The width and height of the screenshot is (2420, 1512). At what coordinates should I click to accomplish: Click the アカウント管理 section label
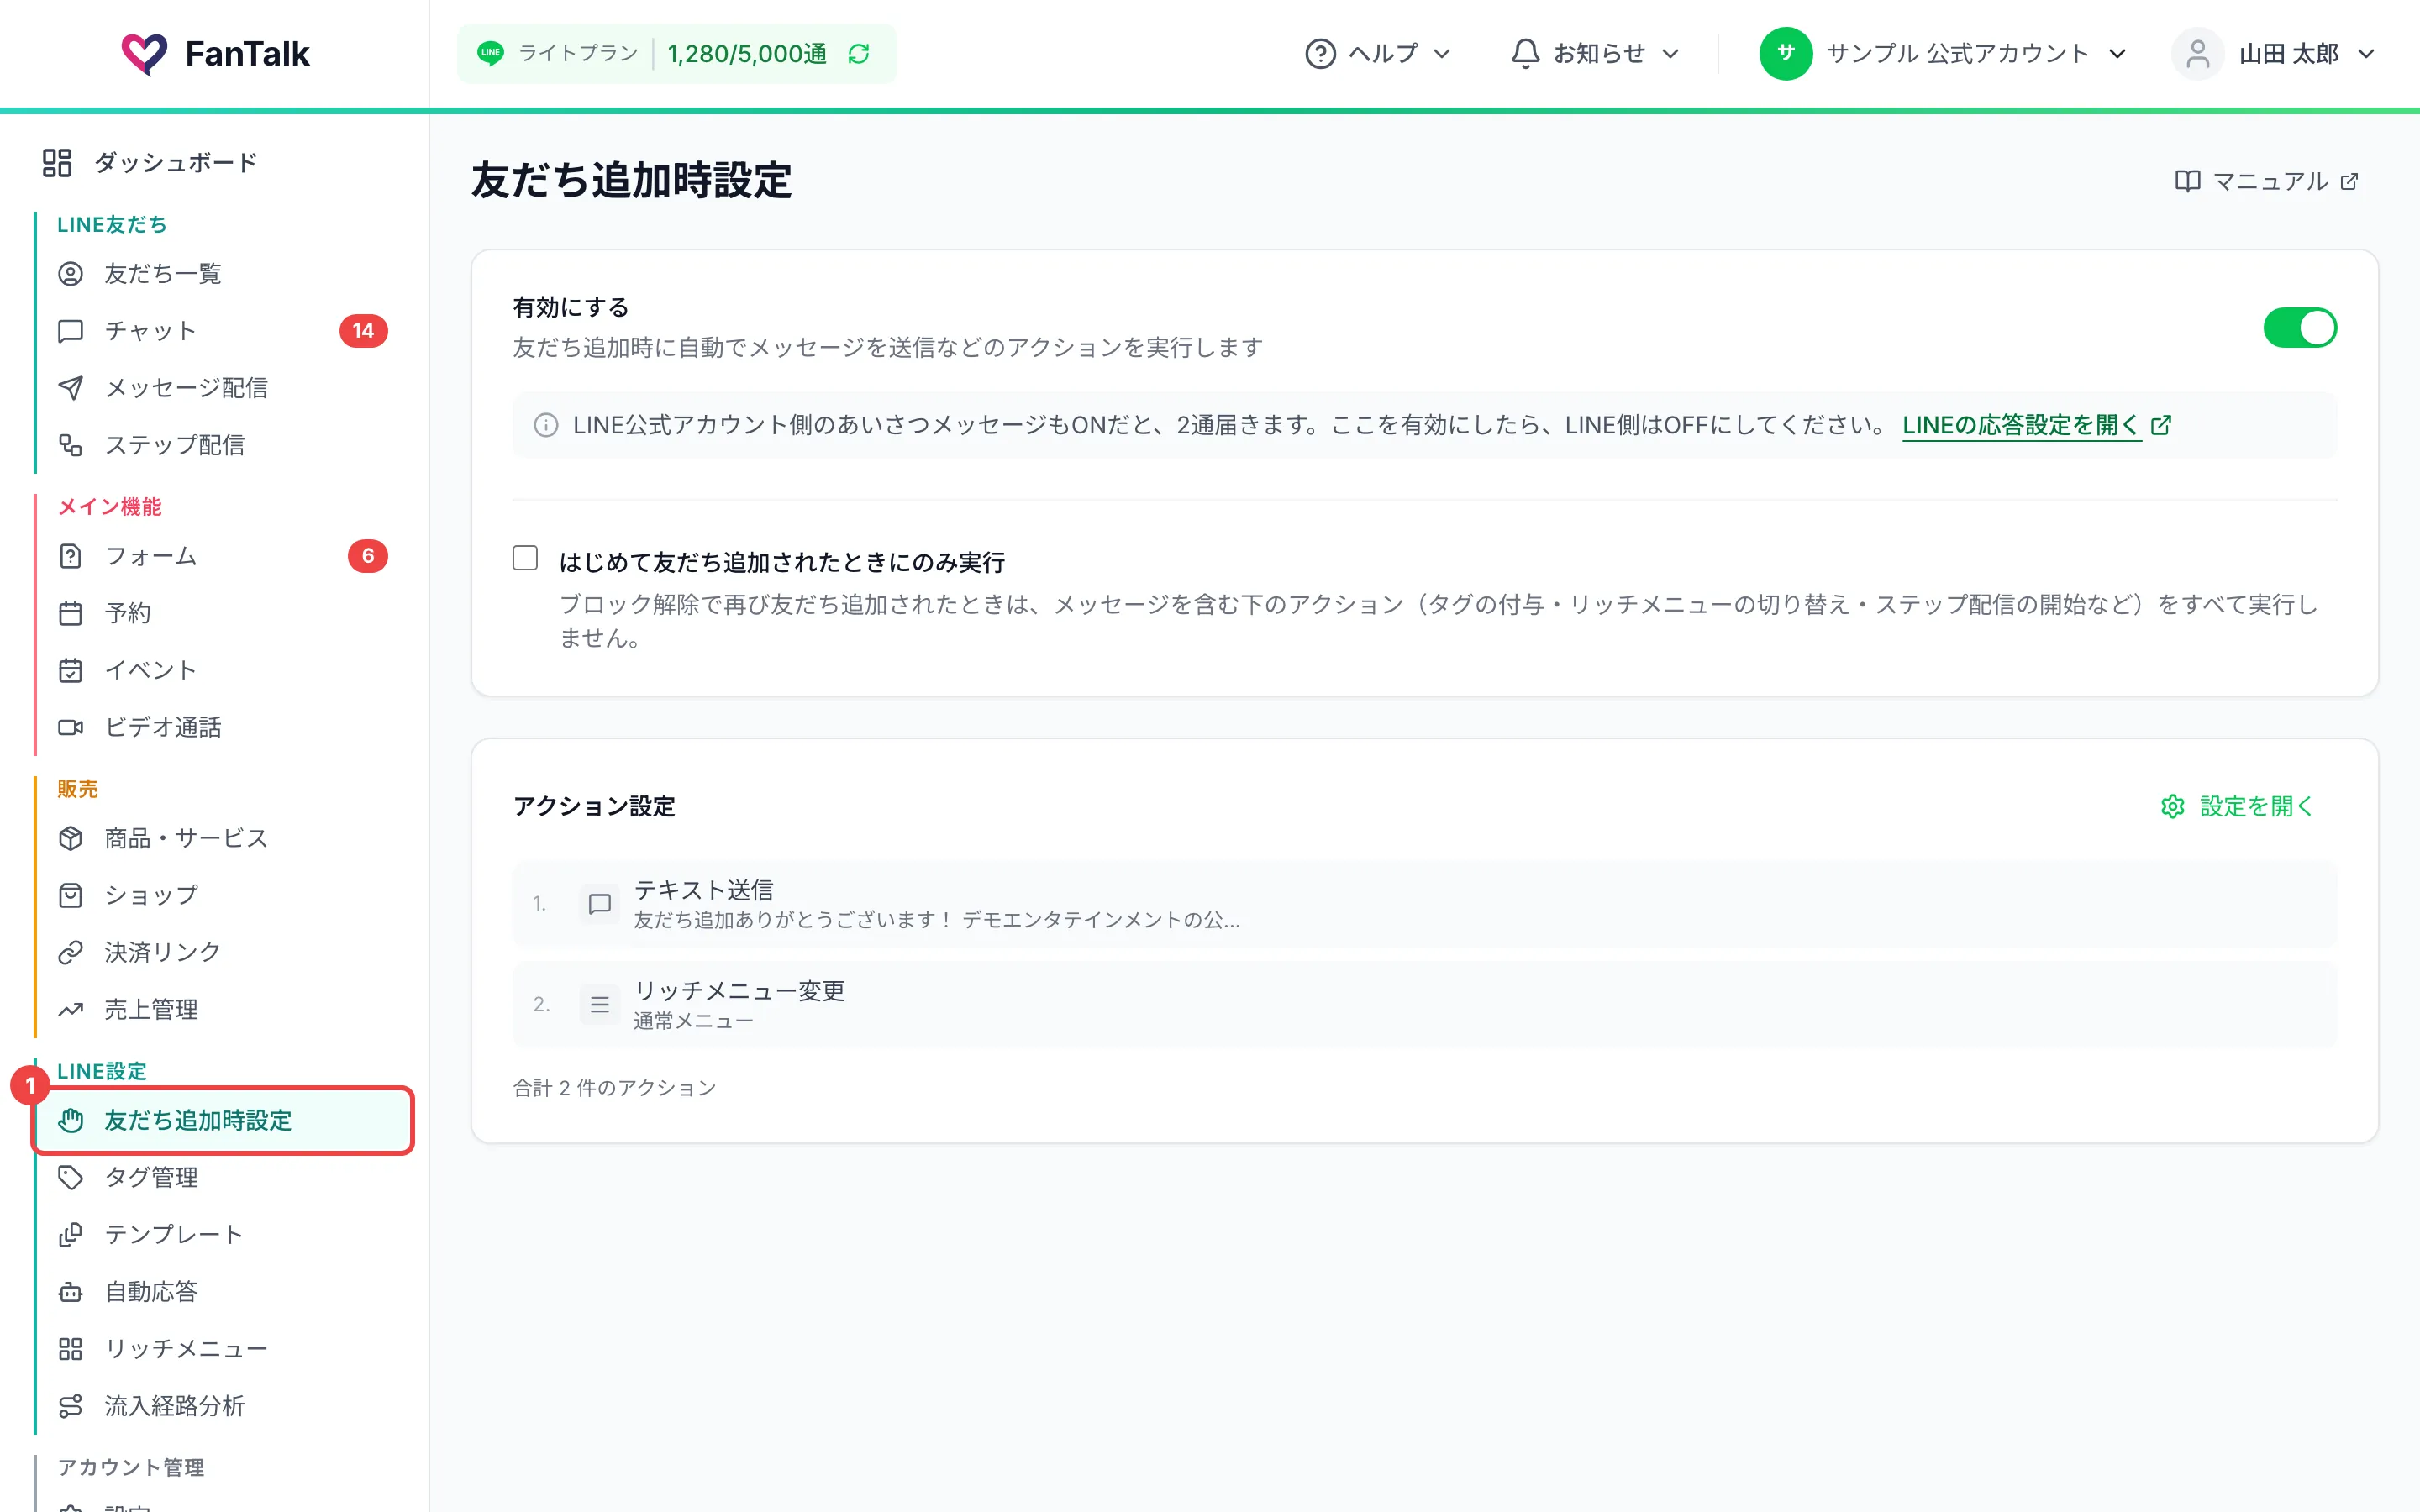(130, 1467)
